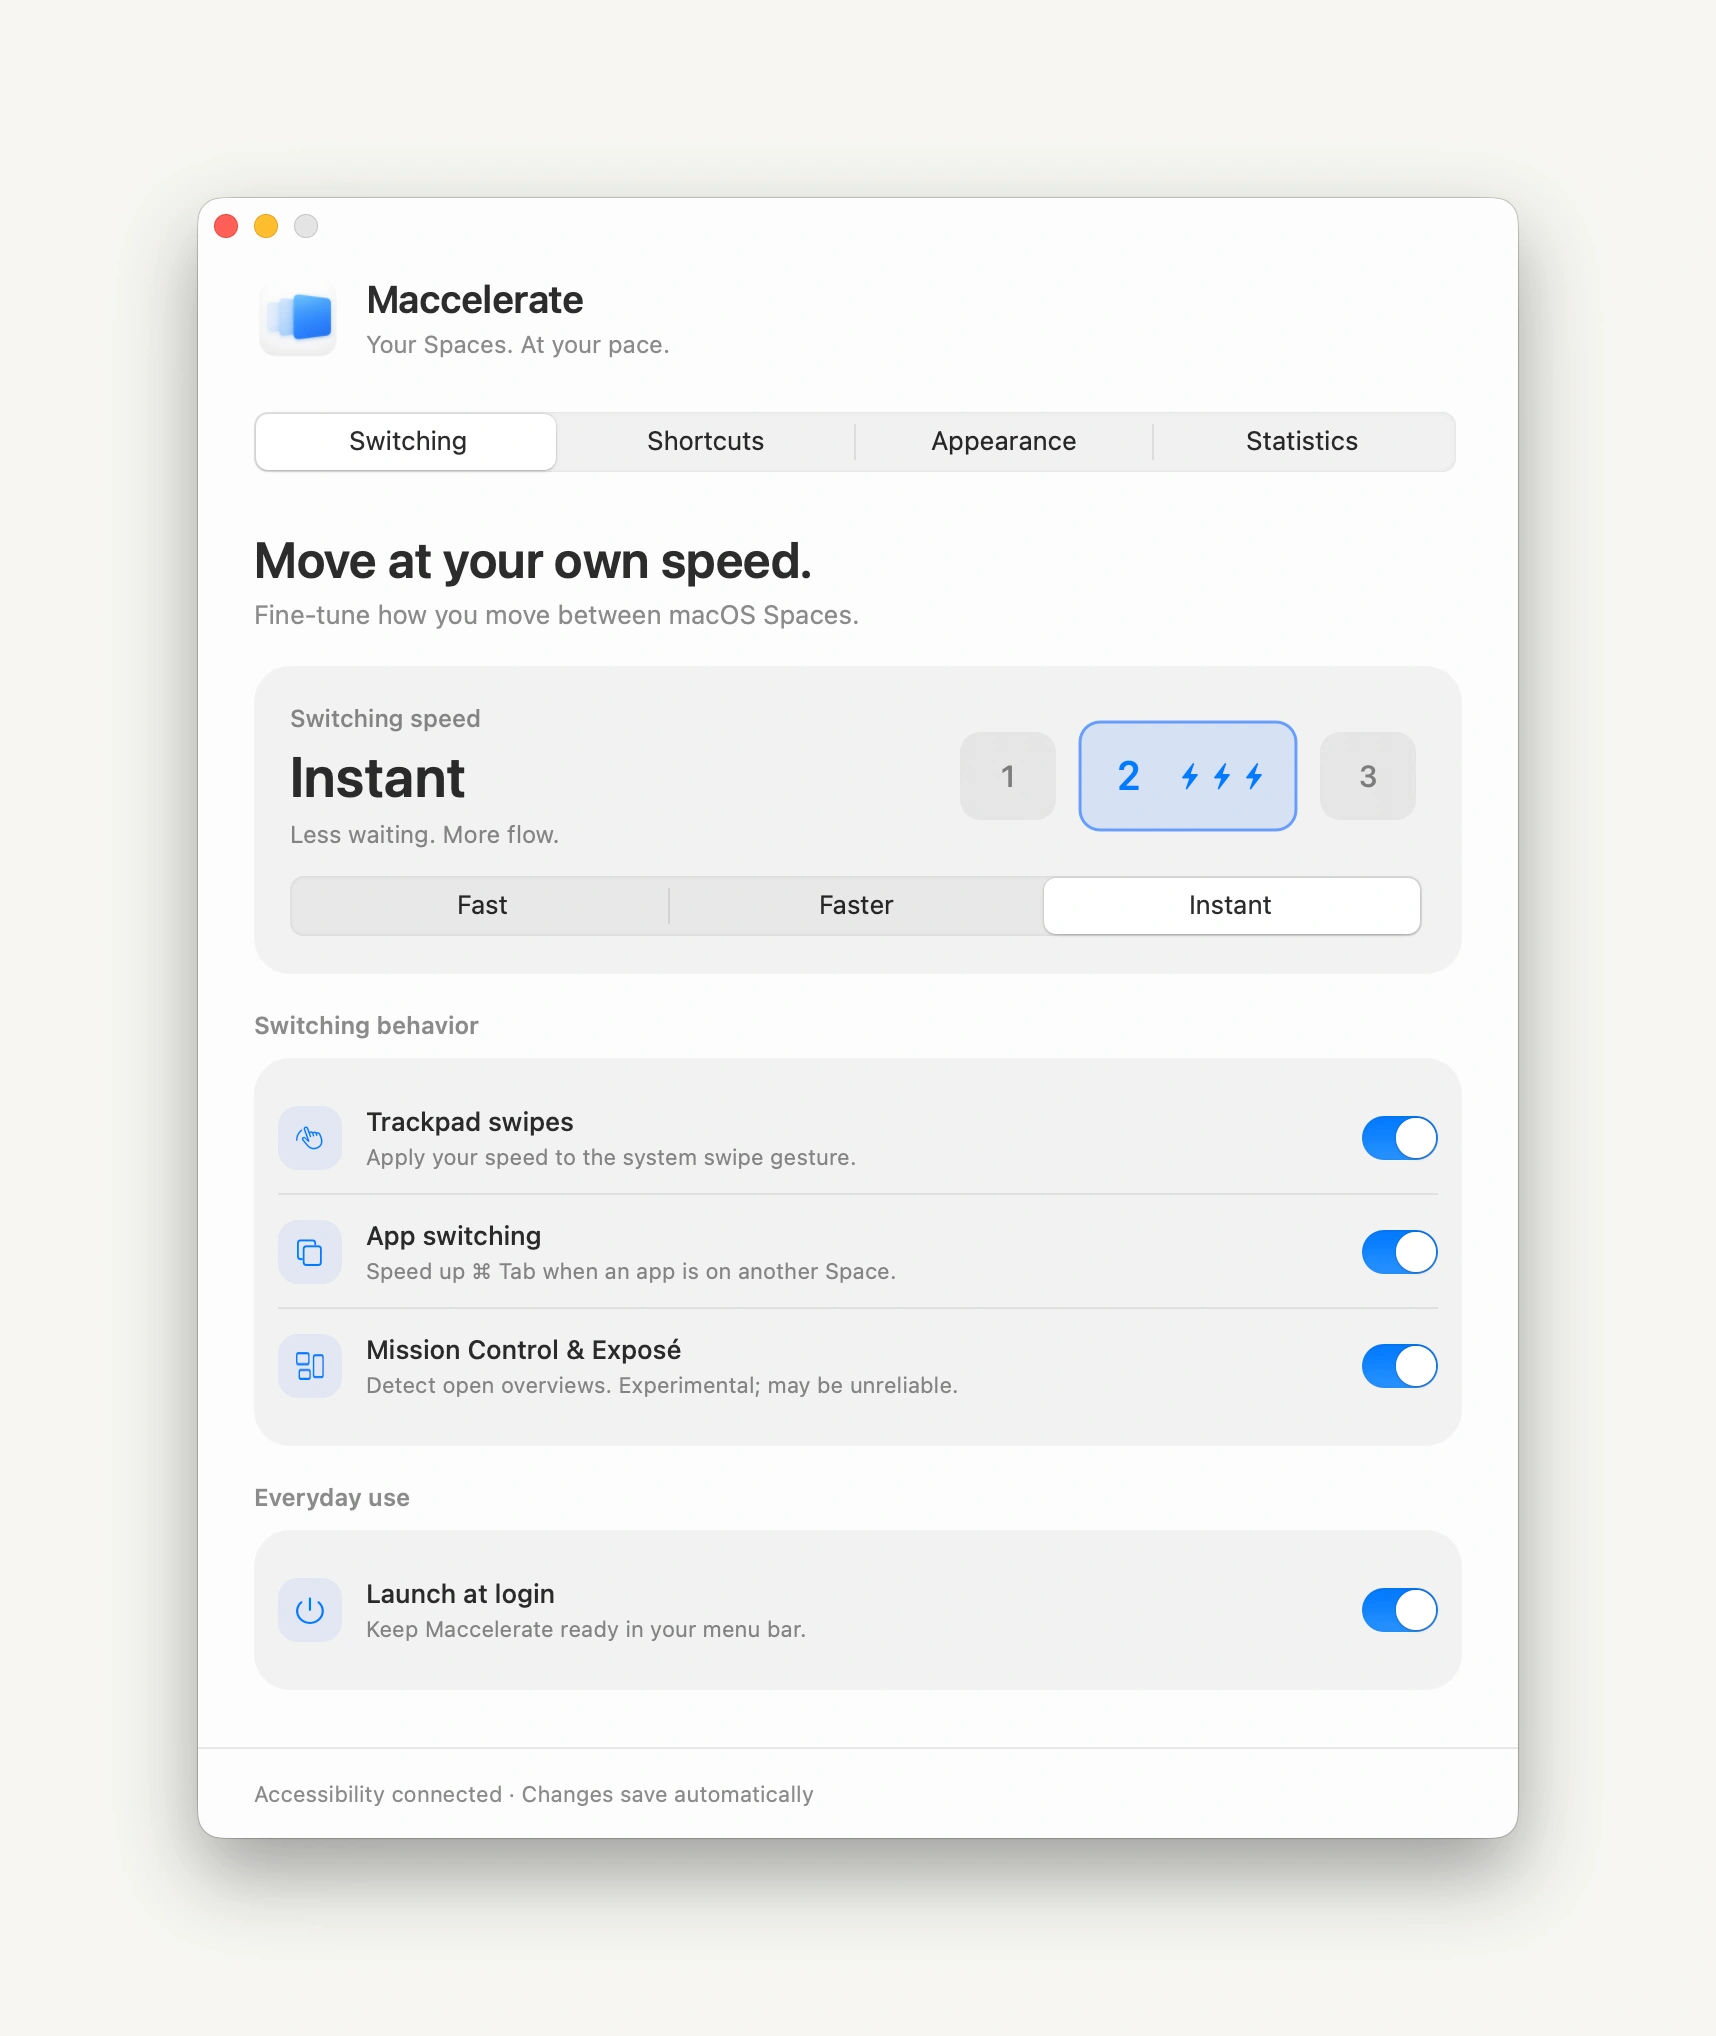1716x2036 pixels.
Task: Minimize window with the yellow button
Action: (x=266, y=226)
